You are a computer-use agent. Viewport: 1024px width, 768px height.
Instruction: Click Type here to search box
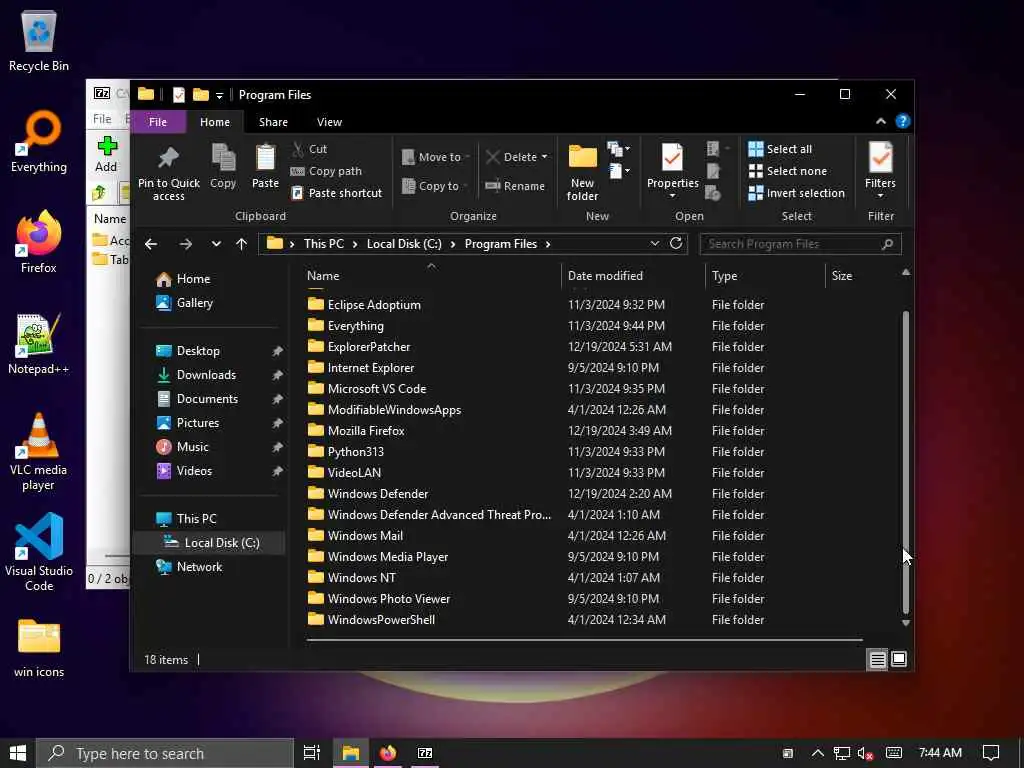coord(165,754)
